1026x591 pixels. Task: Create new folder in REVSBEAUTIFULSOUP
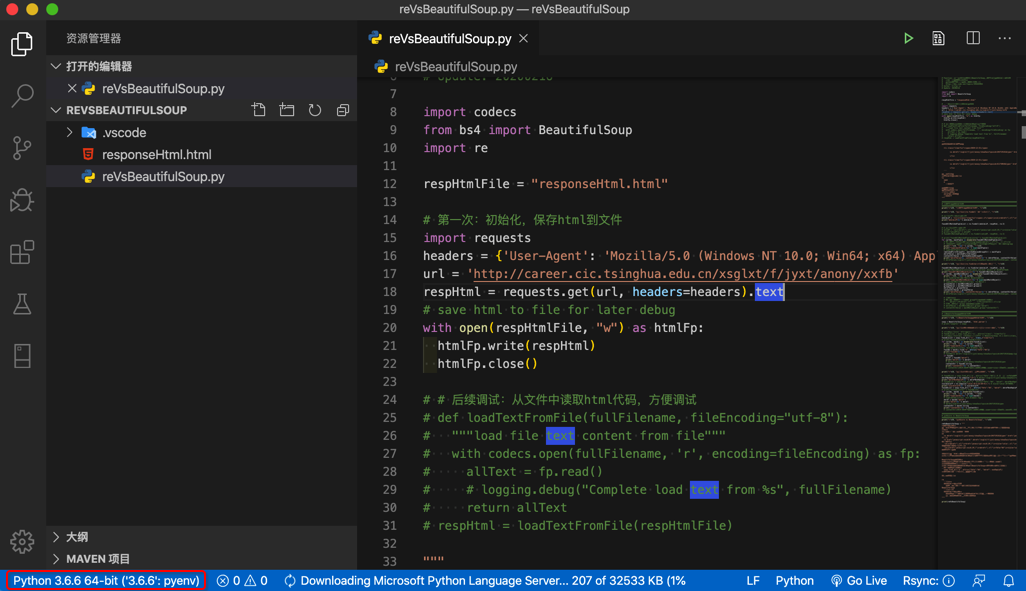pyautogui.click(x=287, y=110)
